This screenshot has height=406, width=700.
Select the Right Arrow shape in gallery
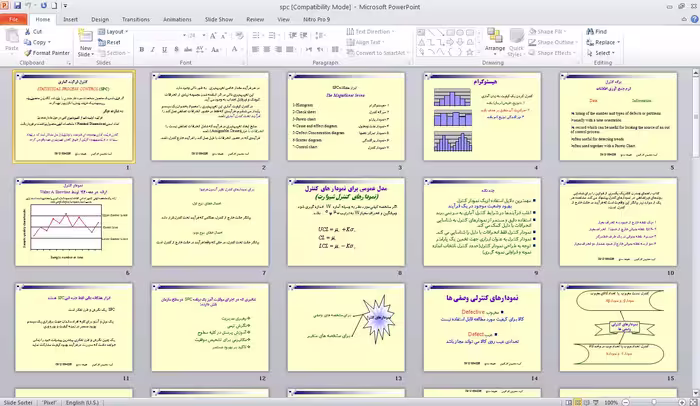click(x=450, y=42)
